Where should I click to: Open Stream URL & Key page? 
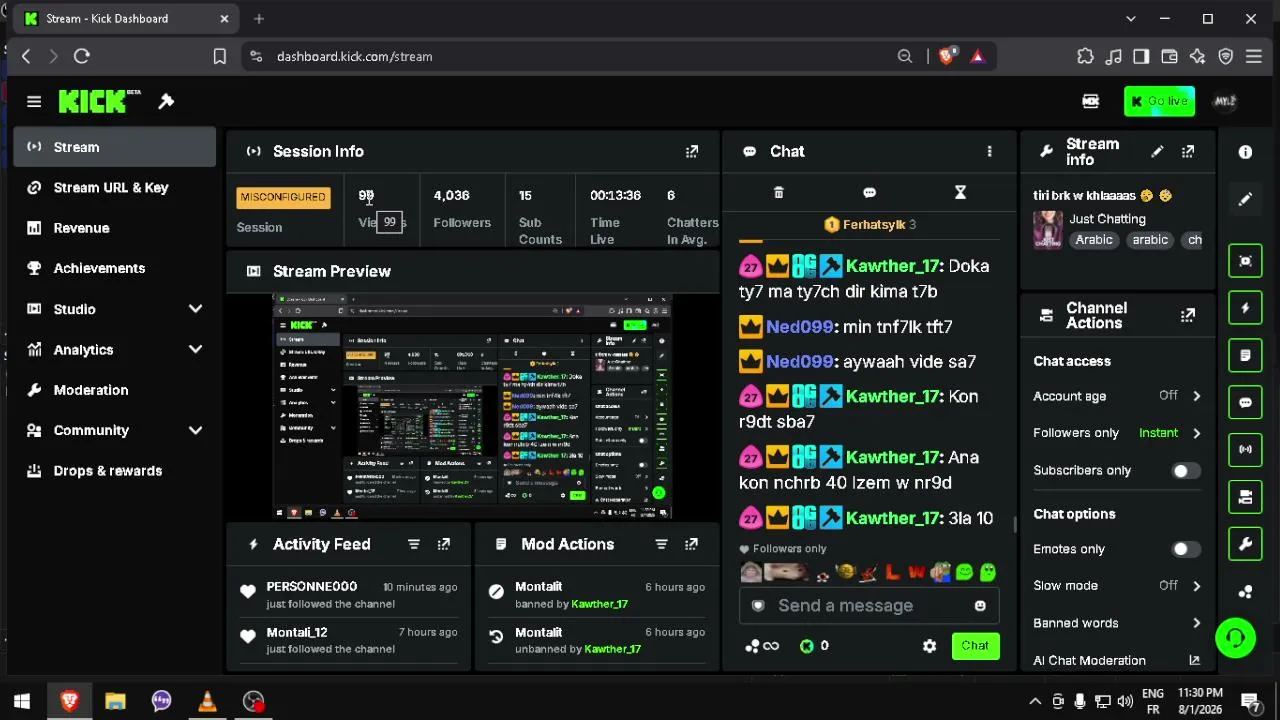[x=115, y=188]
